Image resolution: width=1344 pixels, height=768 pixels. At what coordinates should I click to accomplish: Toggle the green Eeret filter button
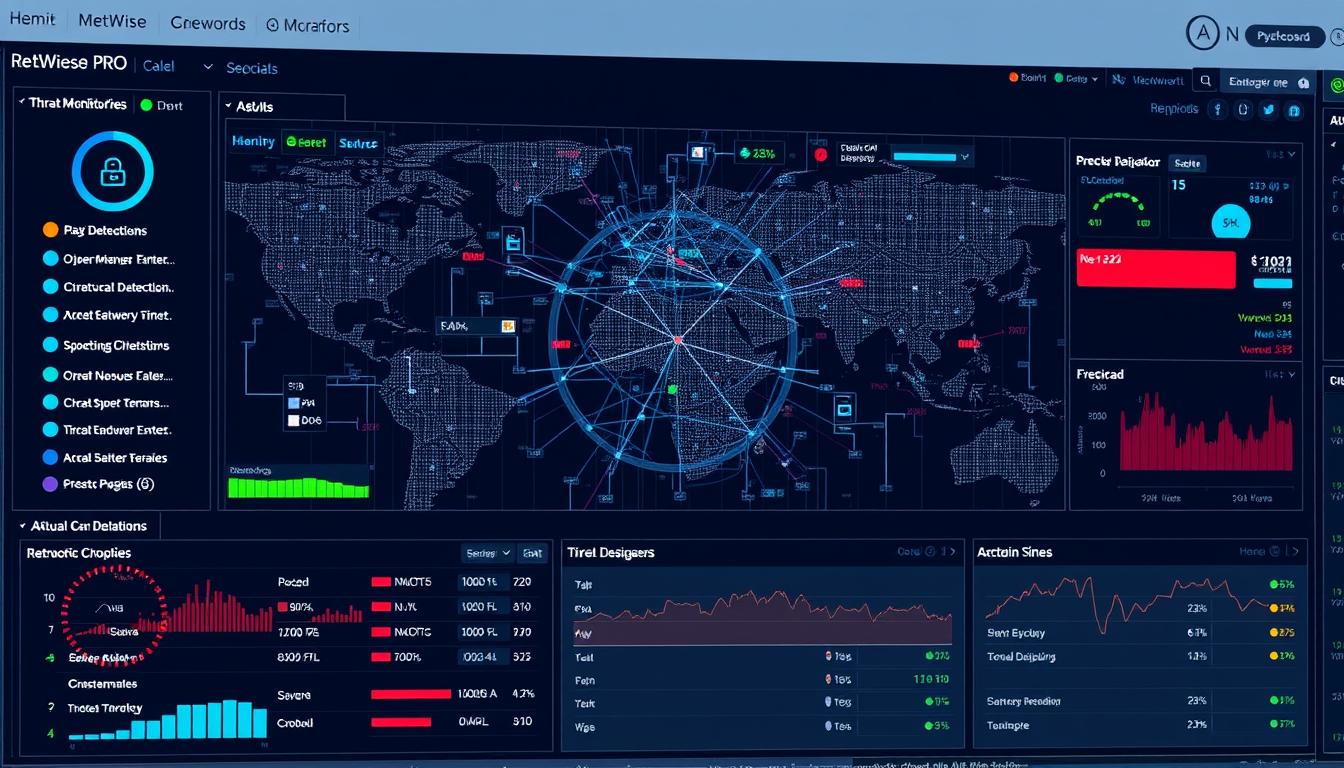pos(306,143)
